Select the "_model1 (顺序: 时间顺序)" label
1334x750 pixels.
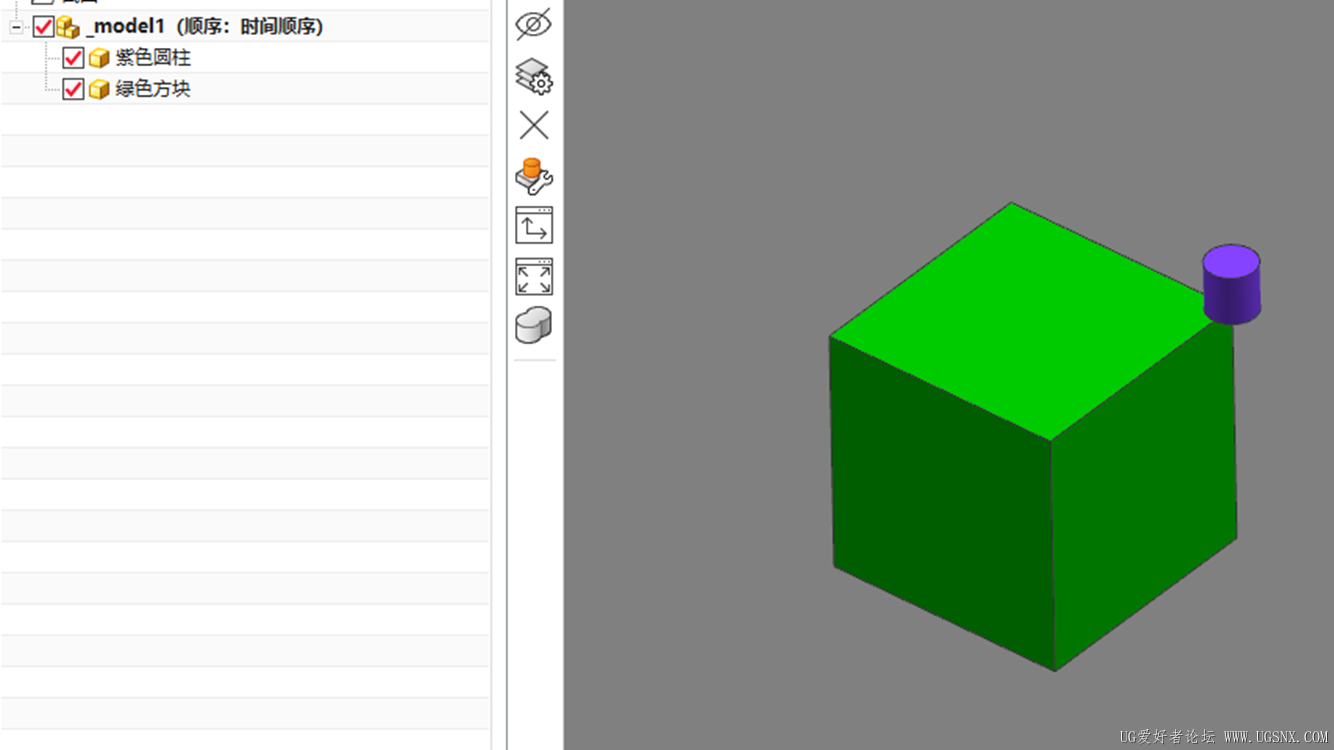(205, 27)
